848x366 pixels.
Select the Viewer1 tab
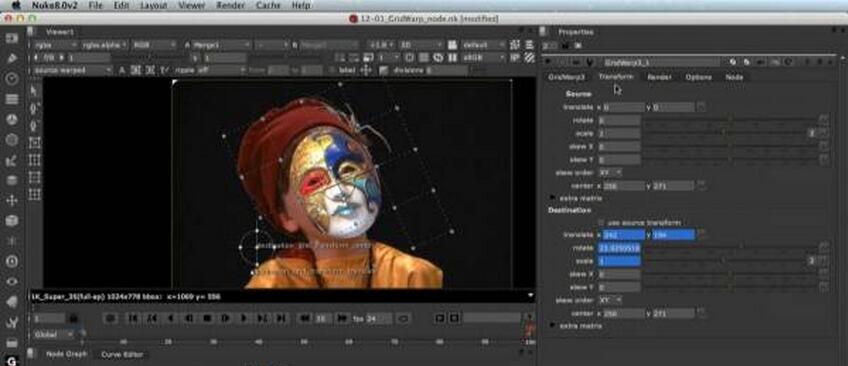(59, 32)
